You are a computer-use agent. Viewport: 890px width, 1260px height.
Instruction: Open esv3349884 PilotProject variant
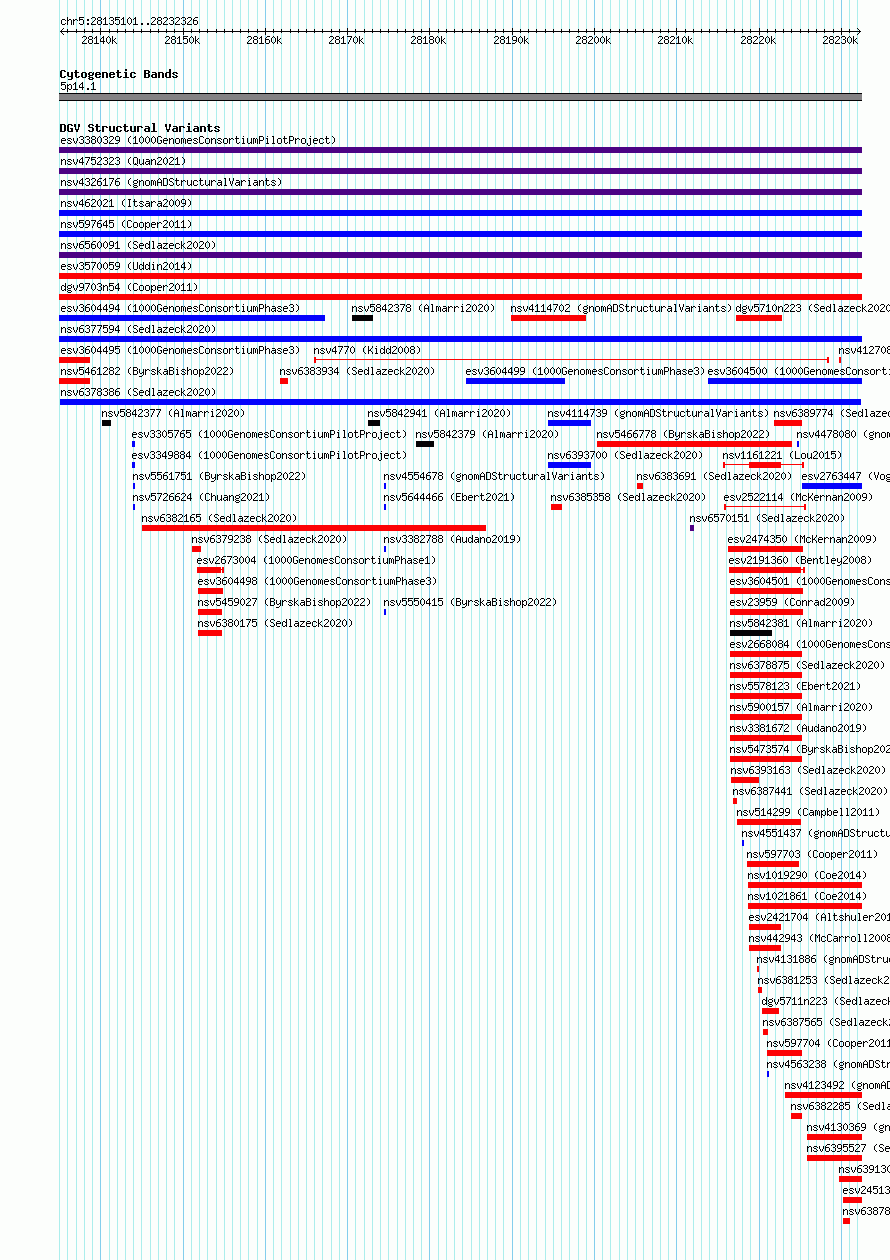click(270, 455)
